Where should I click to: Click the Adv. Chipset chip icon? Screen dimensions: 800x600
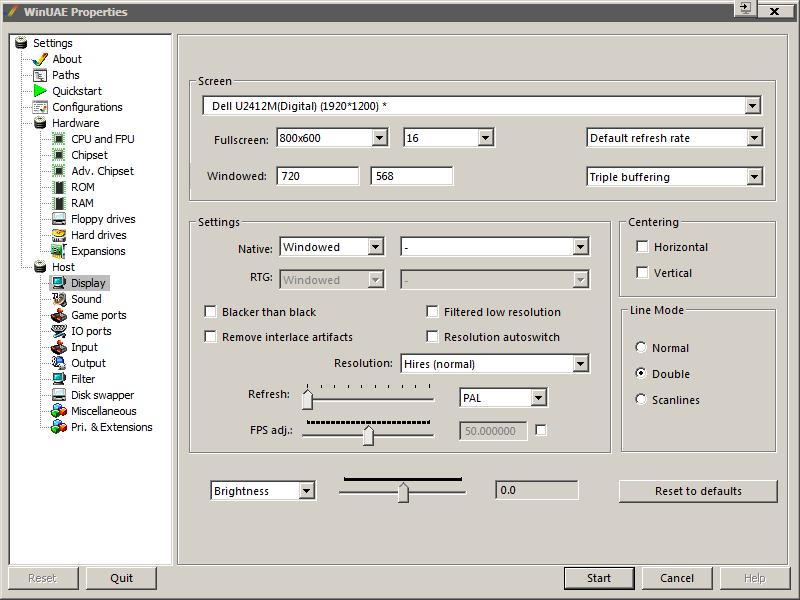59,171
